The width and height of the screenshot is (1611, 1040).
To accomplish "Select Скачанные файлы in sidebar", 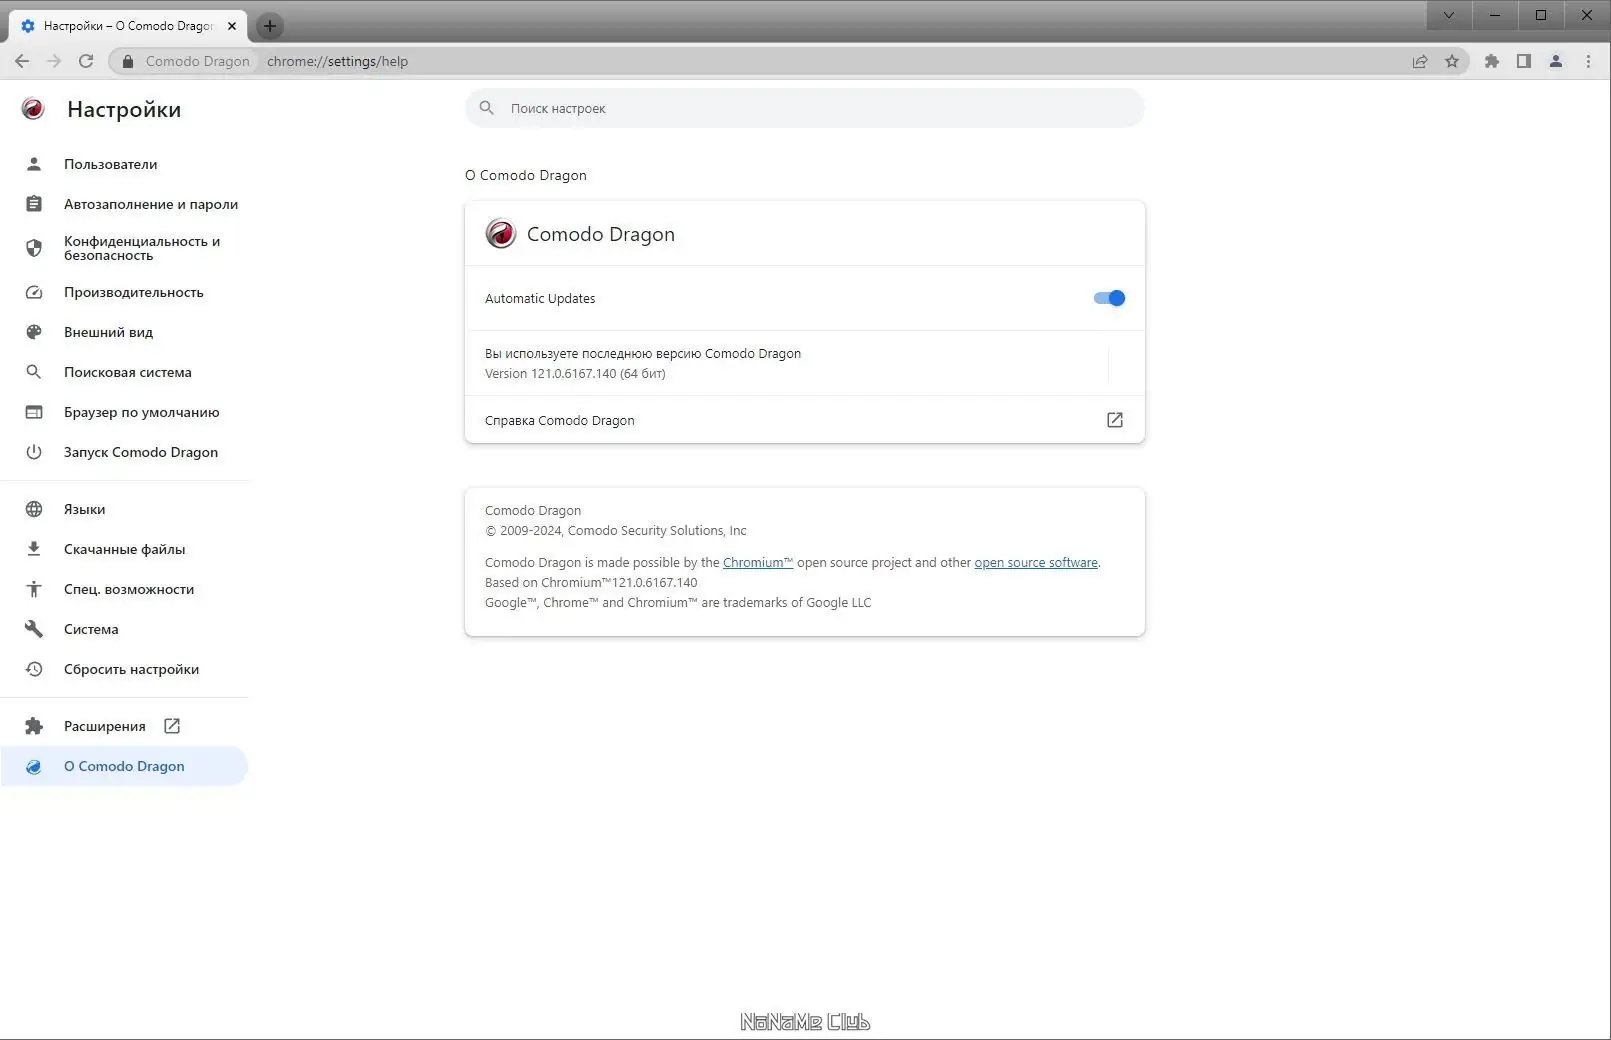I will click(x=124, y=549).
